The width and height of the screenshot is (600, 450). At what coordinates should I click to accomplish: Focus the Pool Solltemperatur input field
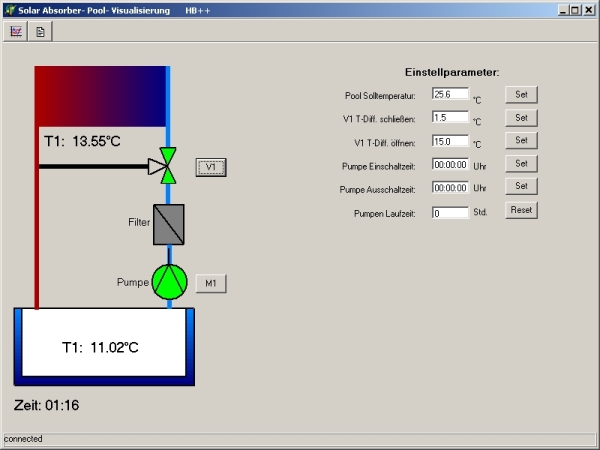click(450, 94)
